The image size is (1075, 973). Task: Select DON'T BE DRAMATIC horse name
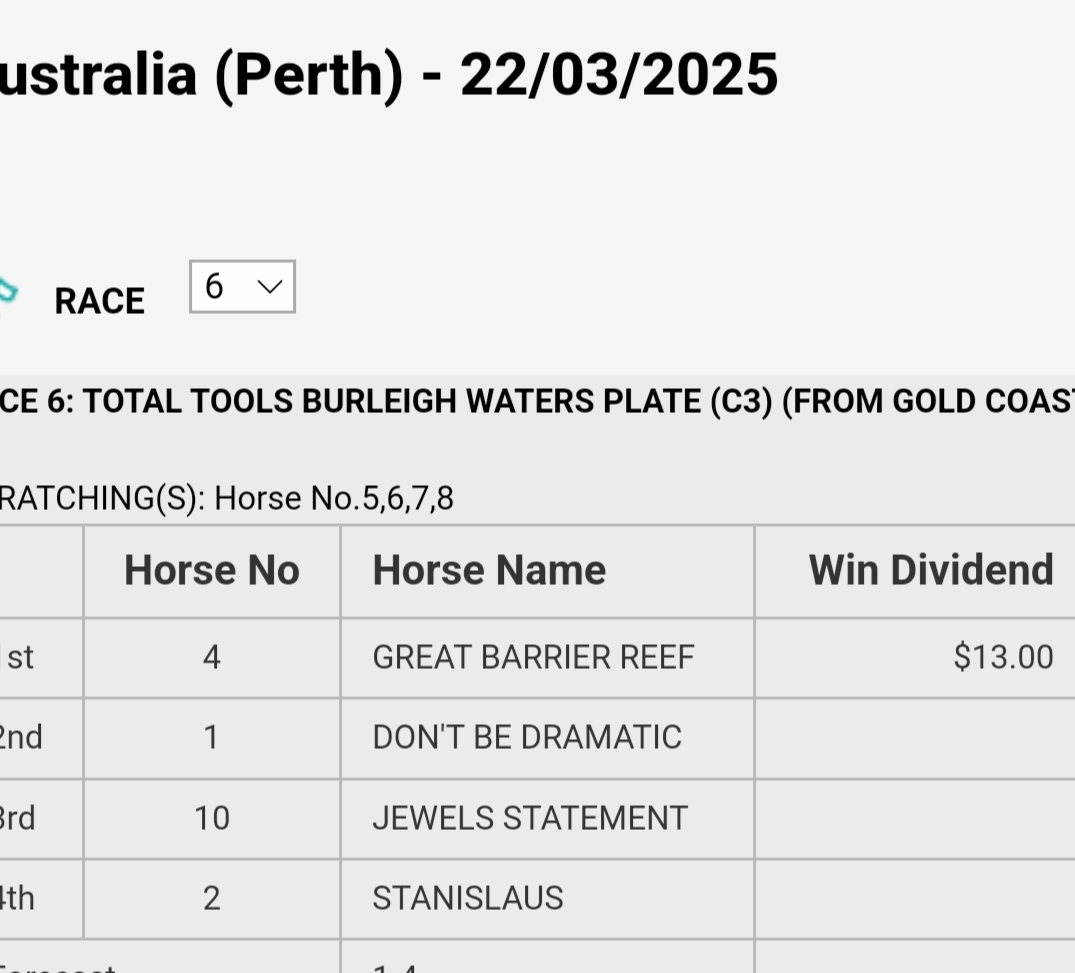coord(527,738)
